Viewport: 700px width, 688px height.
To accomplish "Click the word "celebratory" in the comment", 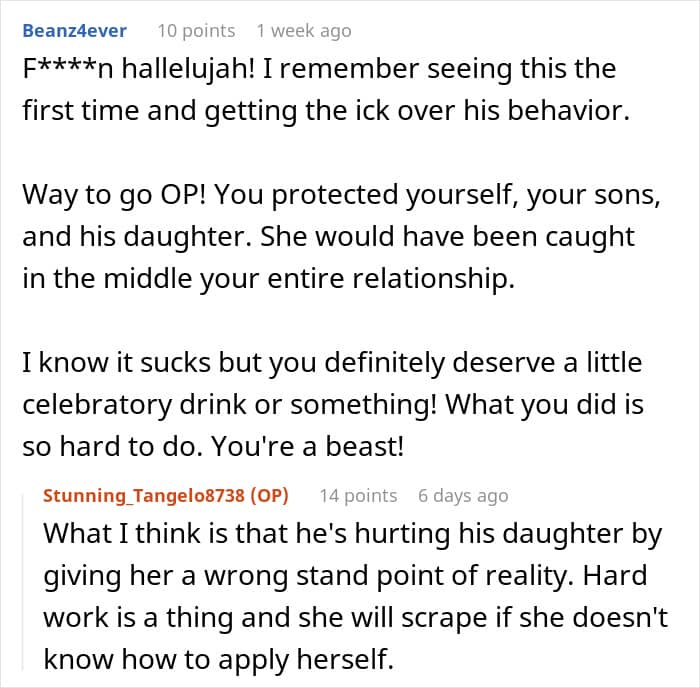I will pyautogui.click(x=97, y=404).
